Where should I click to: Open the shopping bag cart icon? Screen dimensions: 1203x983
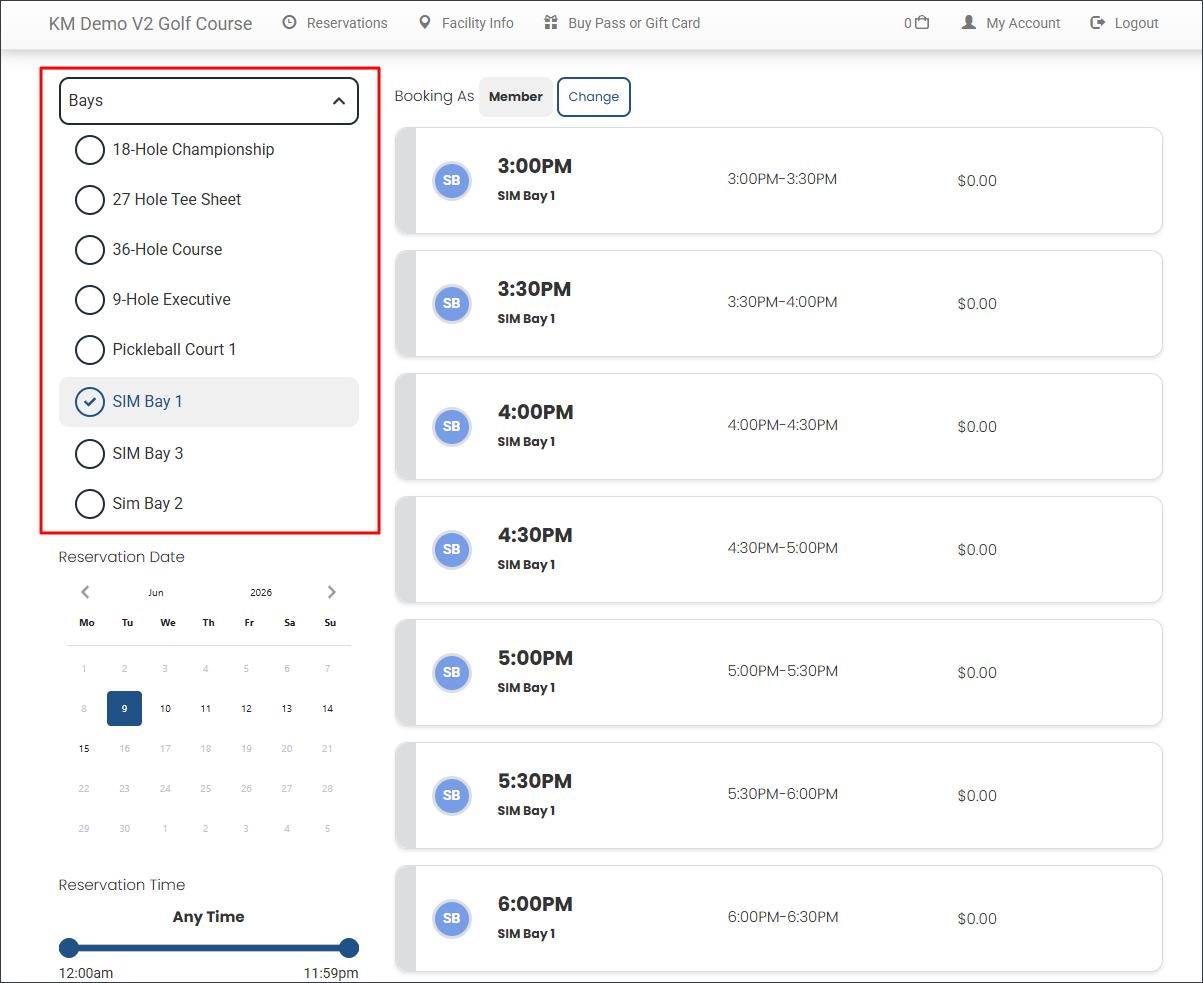[922, 22]
